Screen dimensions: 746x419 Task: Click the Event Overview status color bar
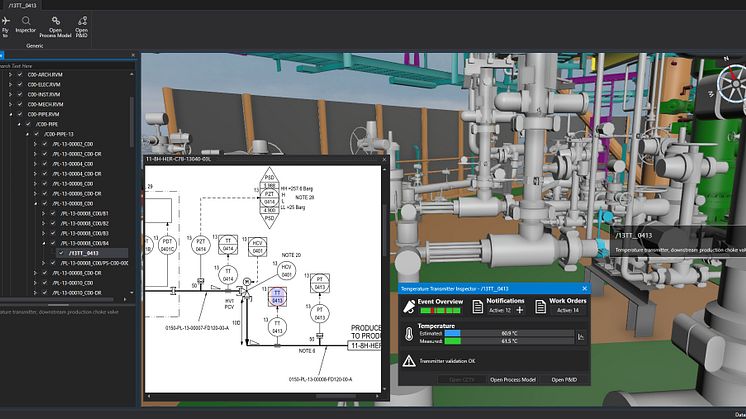point(440,311)
